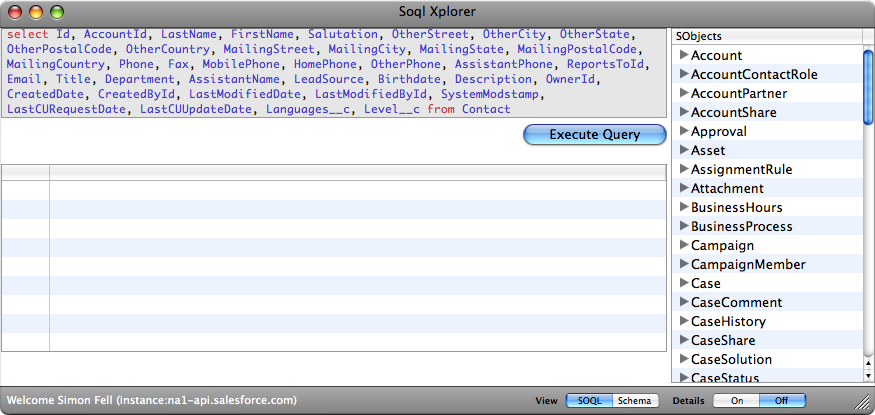Click the scrollbar down arrow
875x415 pixels.
pyautogui.click(x=868, y=376)
